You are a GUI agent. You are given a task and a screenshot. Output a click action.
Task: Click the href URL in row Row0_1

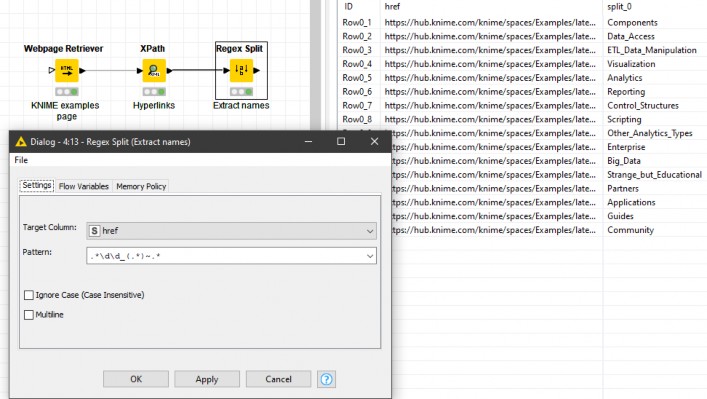pyautogui.click(x=490, y=23)
